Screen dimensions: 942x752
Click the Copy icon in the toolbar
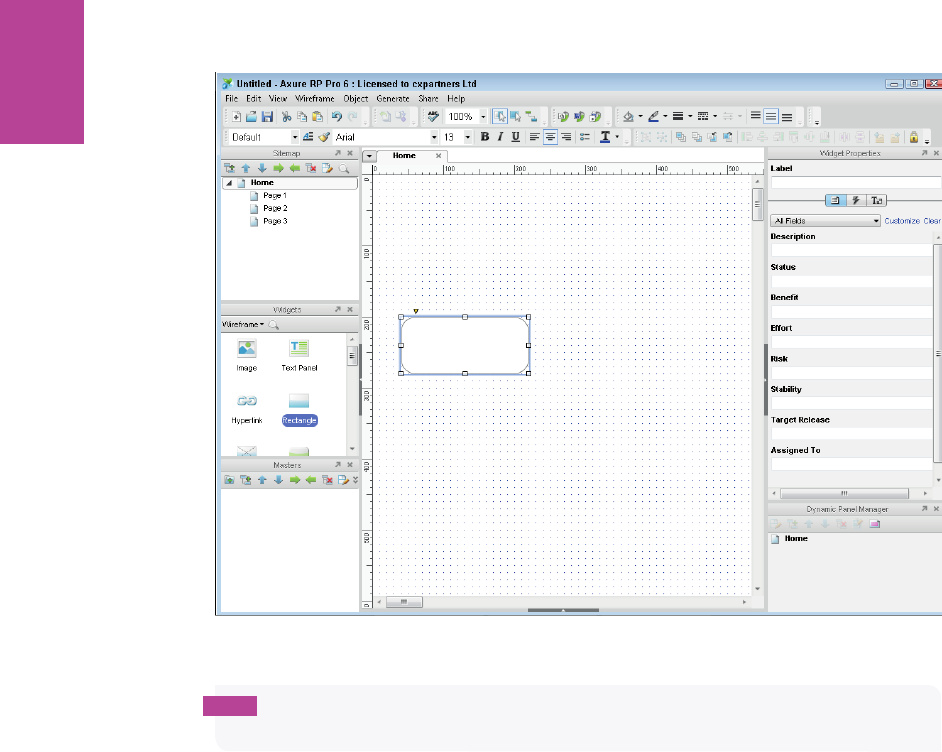pyautogui.click(x=302, y=117)
